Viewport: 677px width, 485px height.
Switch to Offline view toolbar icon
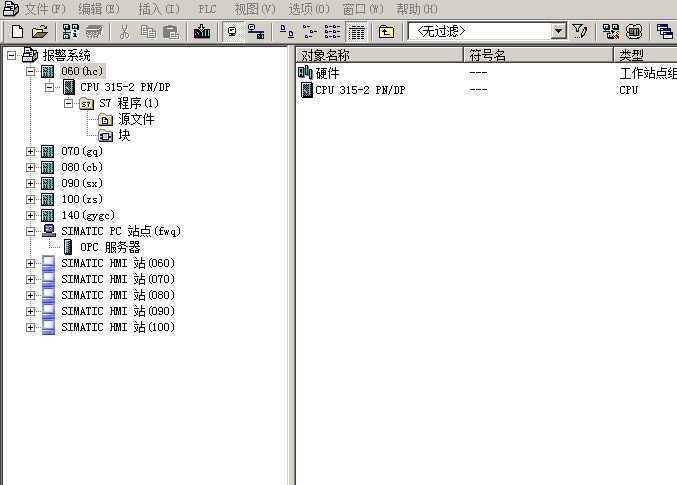tap(233, 32)
